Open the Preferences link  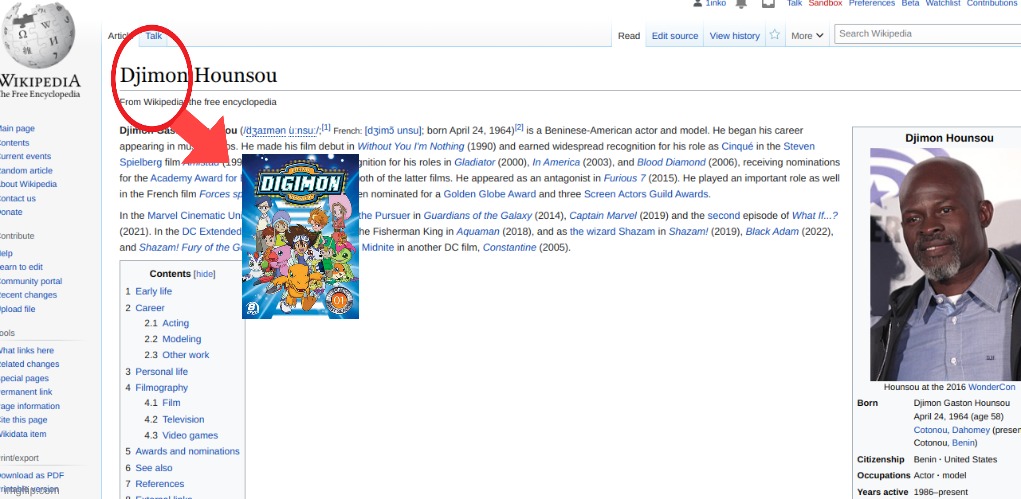pyautogui.click(x=871, y=3)
